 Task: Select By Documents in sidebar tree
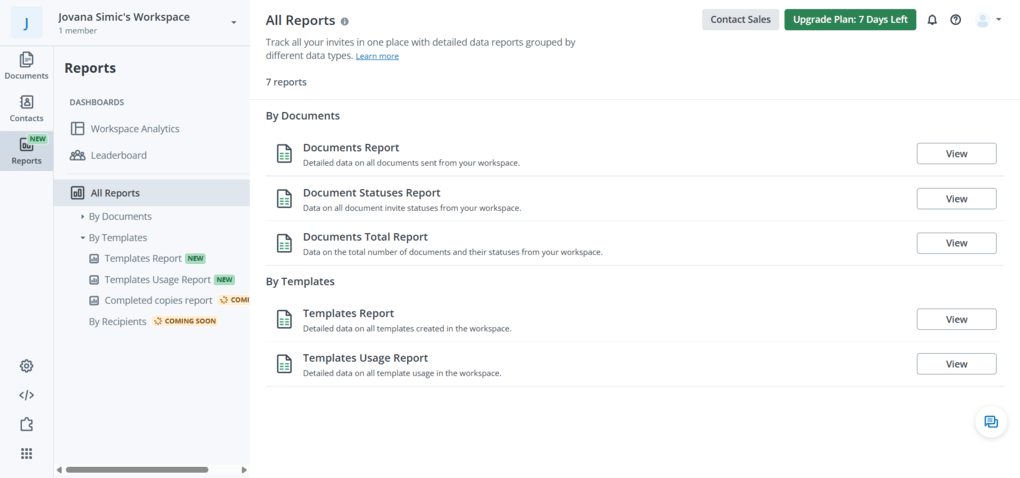point(120,217)
